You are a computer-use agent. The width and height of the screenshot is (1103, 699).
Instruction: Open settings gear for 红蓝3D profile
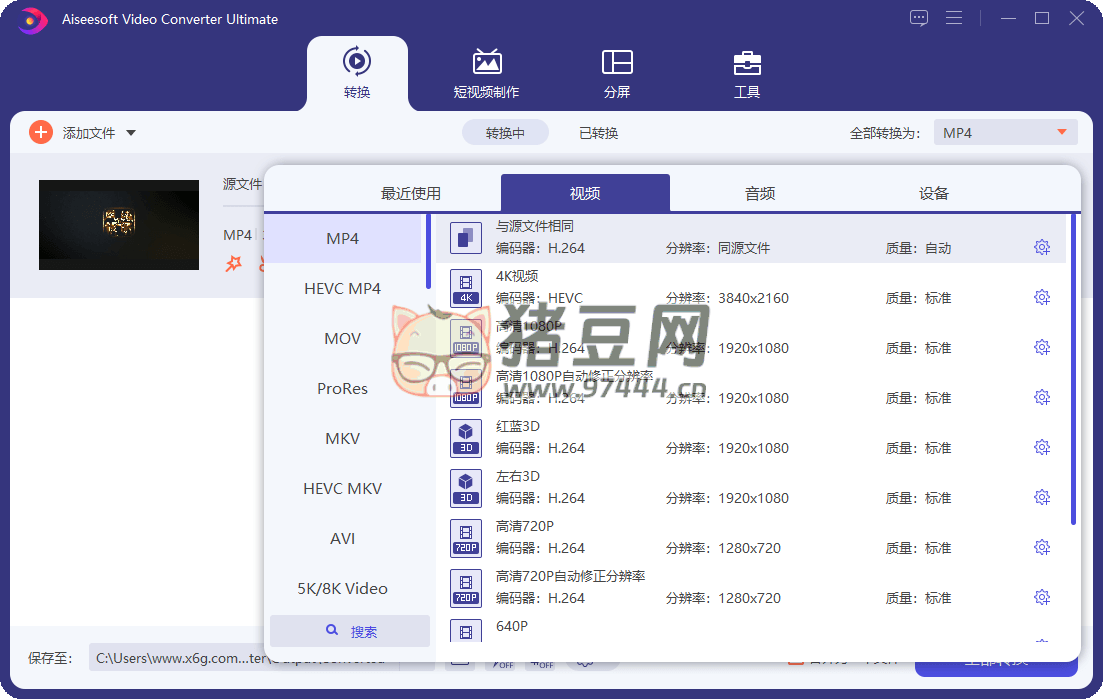tap(1041, 447)
